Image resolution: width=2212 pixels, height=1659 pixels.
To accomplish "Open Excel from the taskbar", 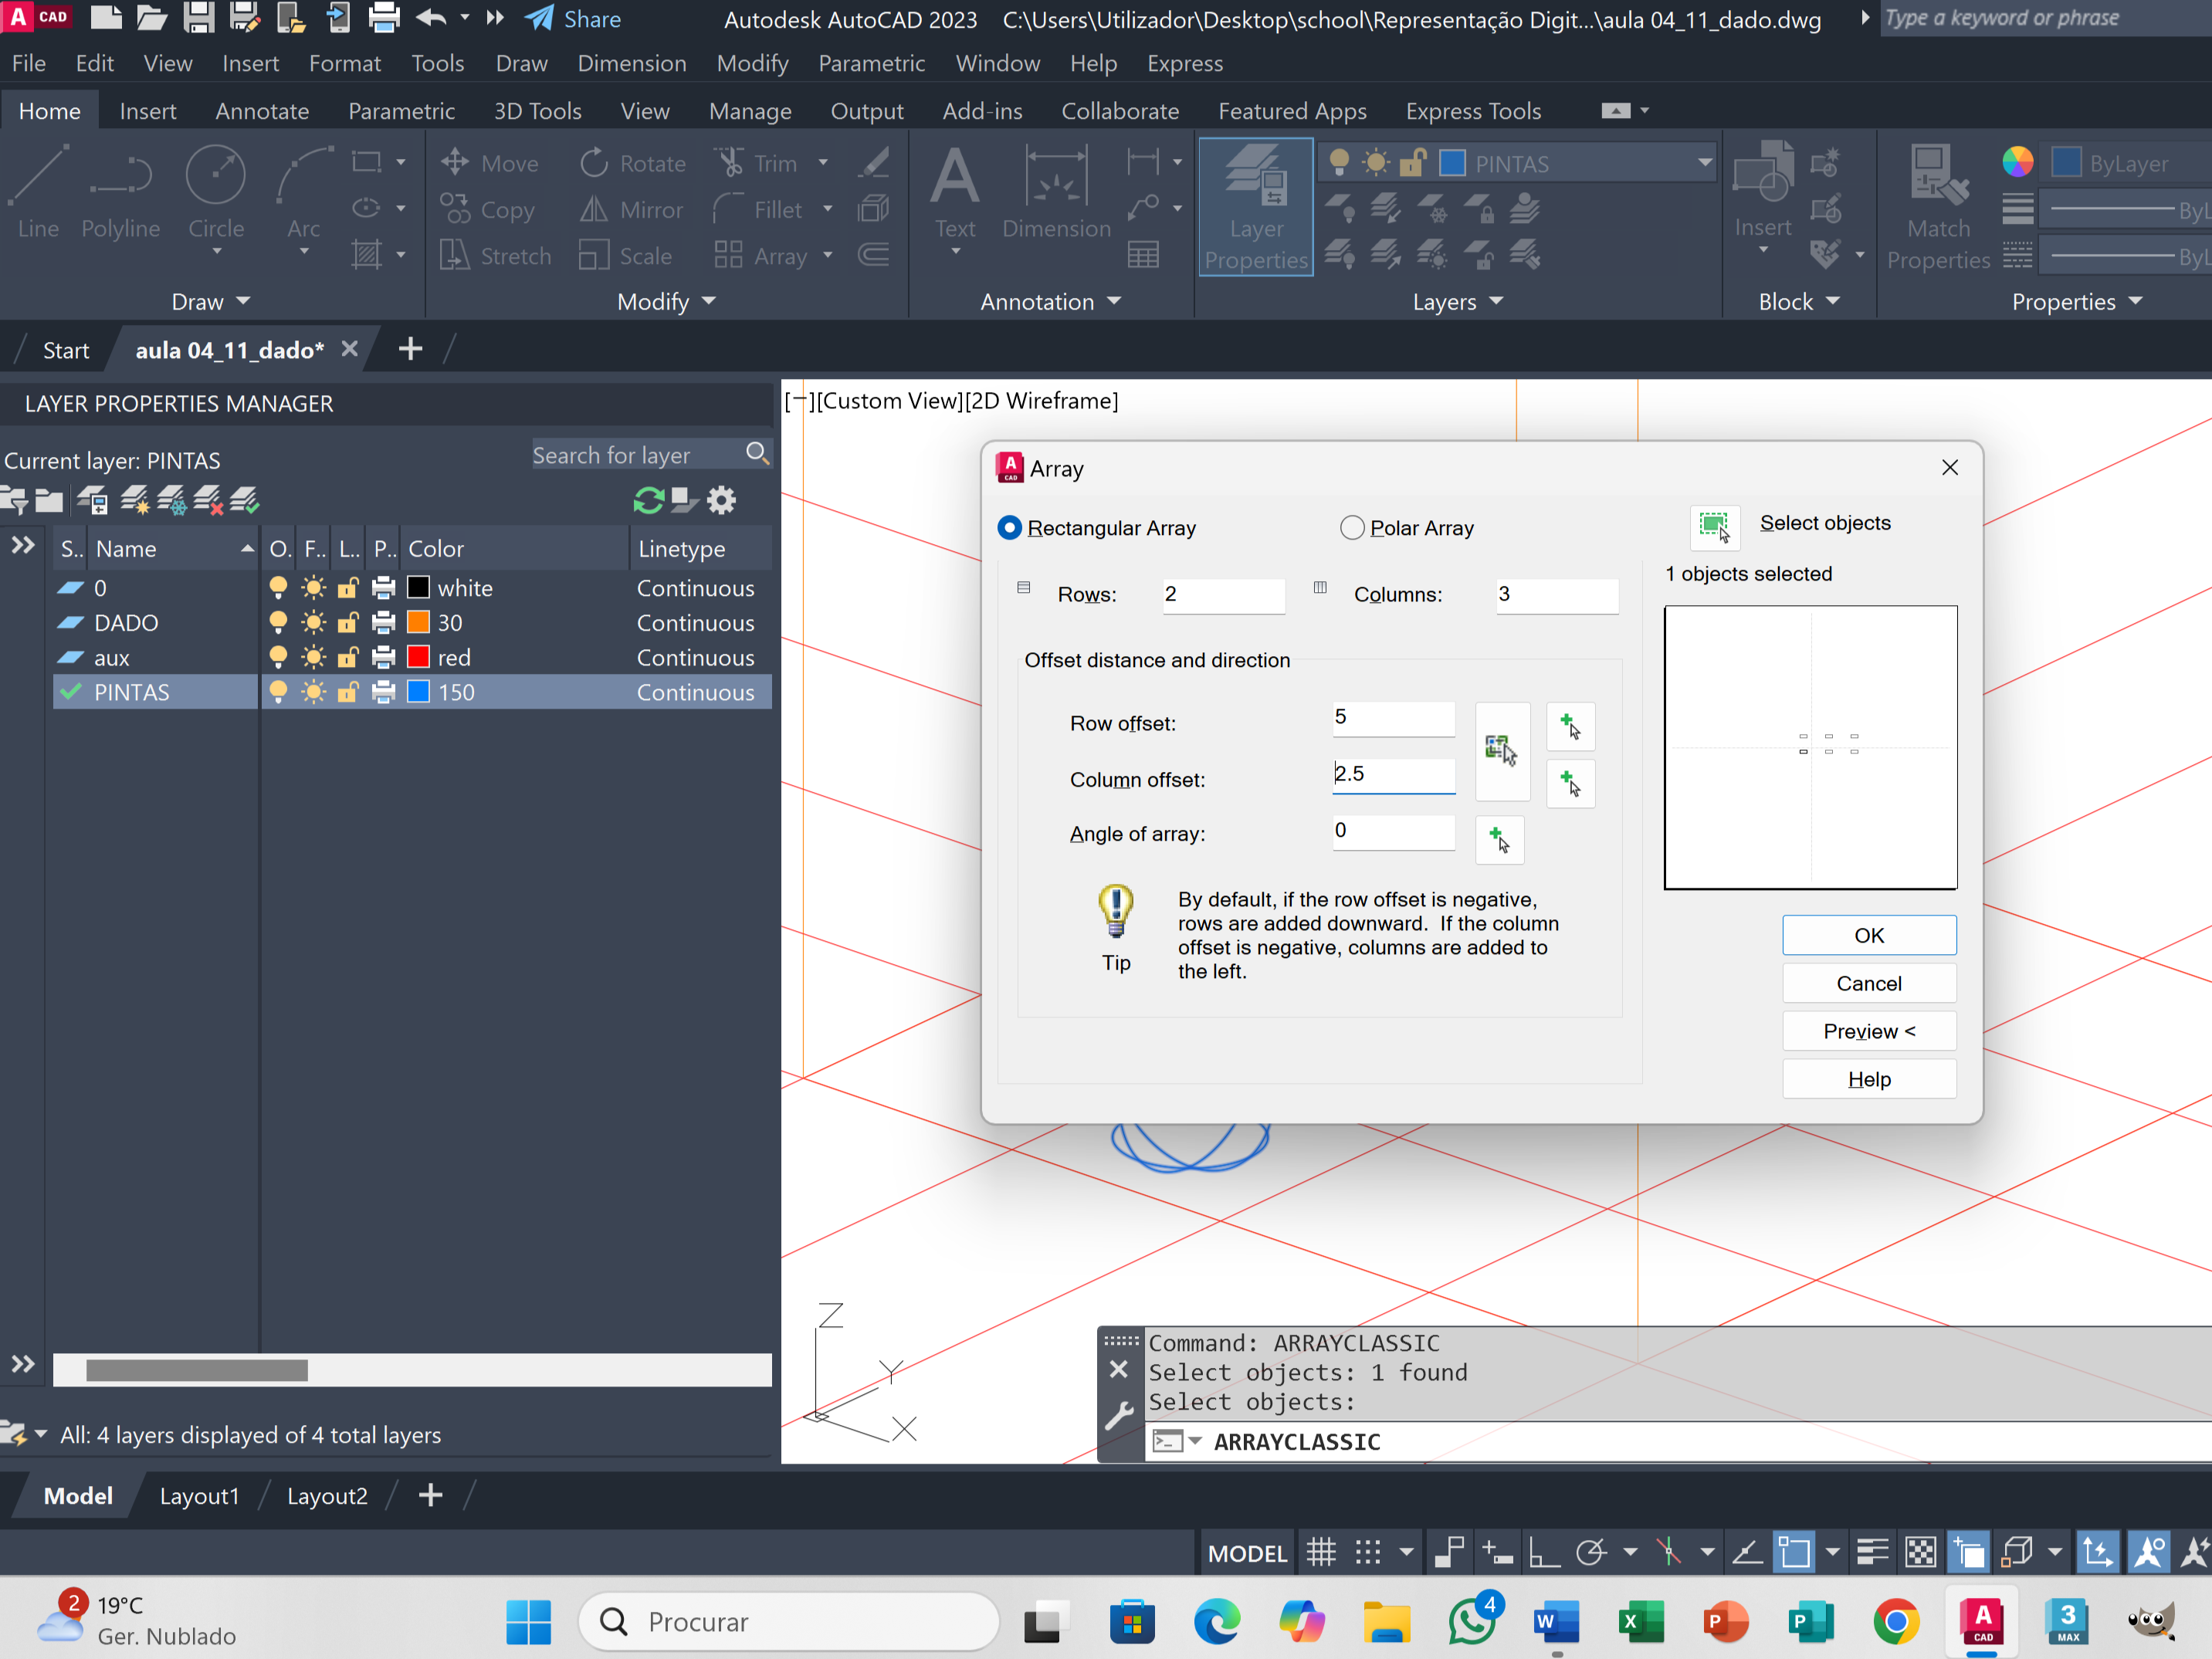I will coord(1641,1621).
